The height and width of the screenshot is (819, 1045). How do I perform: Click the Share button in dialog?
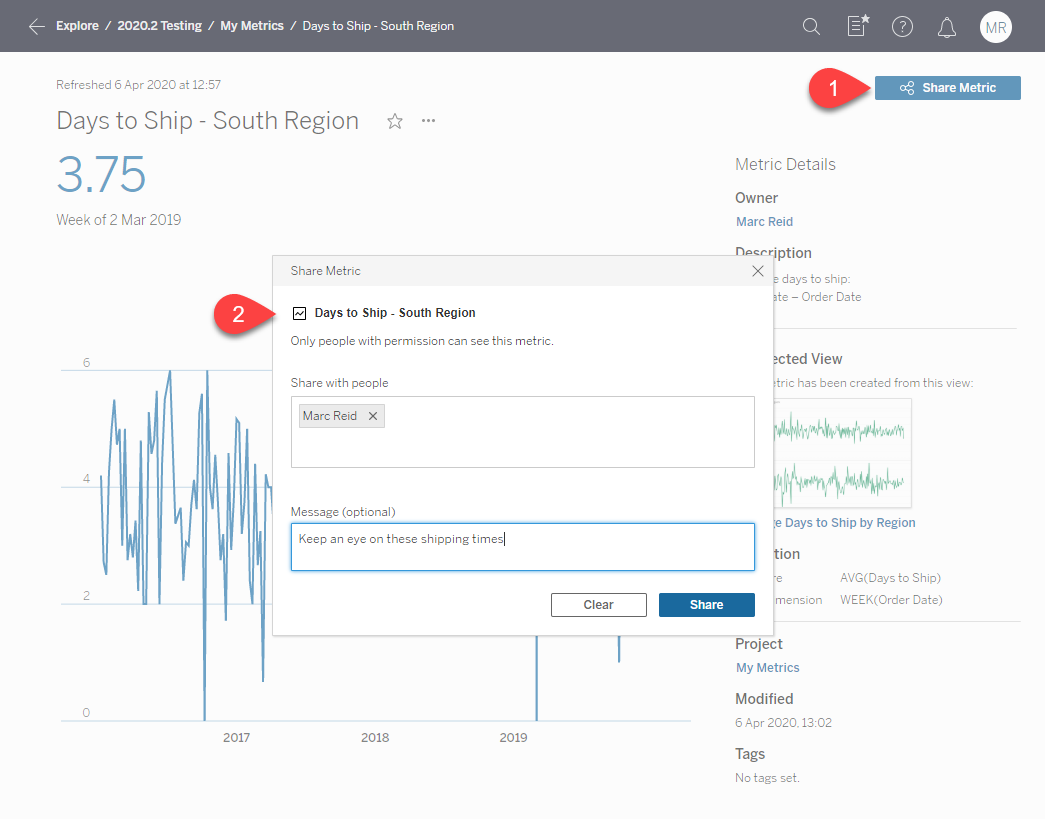(x=706, y=605)
